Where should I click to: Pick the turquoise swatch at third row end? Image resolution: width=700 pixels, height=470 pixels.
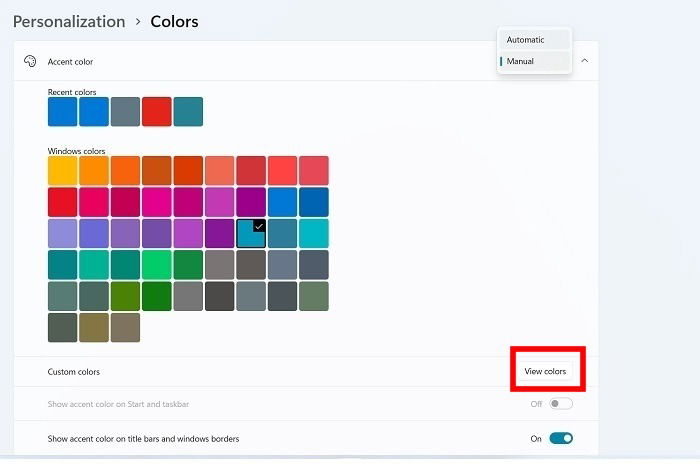tap(314, 233)
